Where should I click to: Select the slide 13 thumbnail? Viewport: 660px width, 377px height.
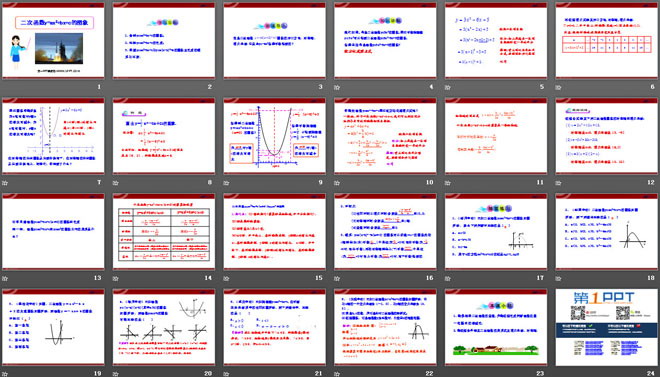53,231
